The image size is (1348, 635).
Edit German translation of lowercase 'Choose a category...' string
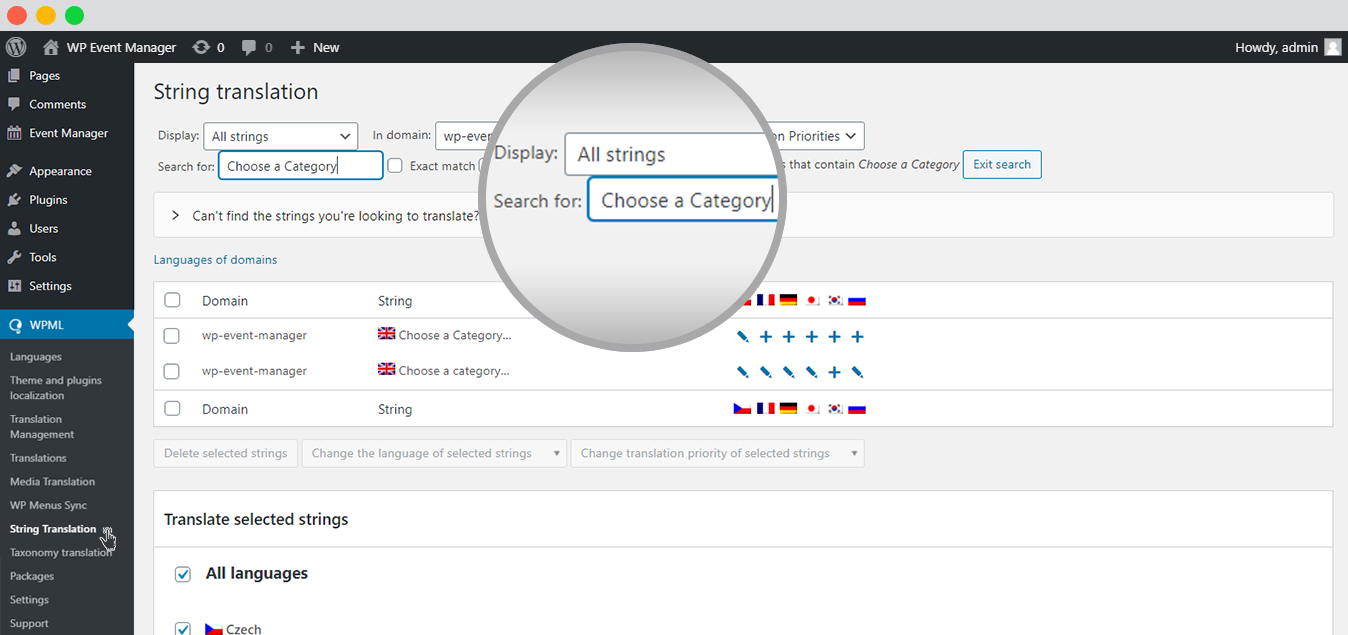(x=789, y=372)
